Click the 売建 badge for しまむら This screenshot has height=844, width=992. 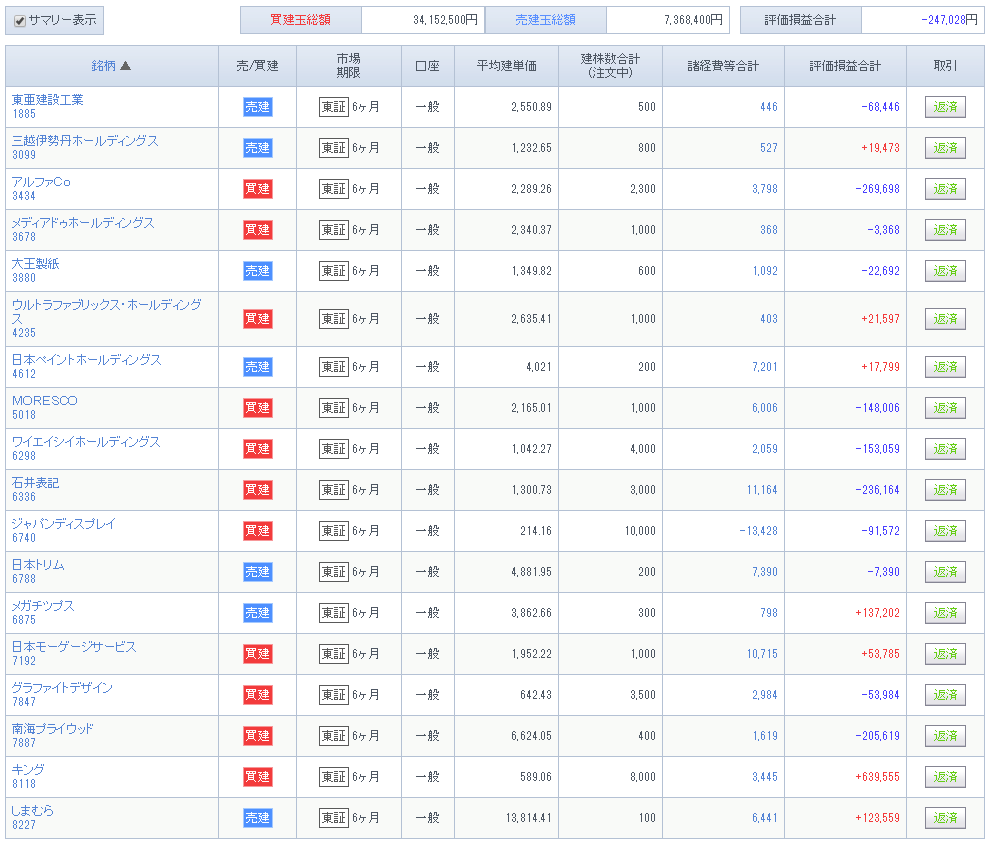pyautogui.click(x=257, y=818)
